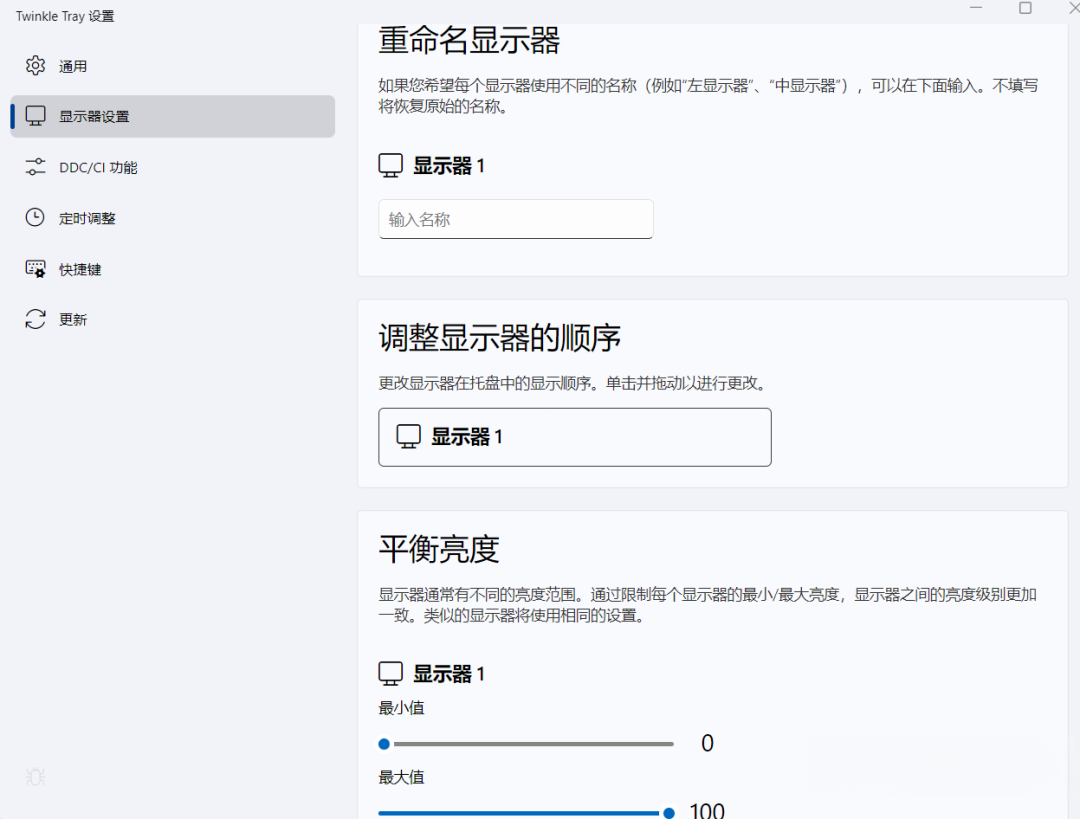This screenshot has width=1080, height=819.
Task: Click the 平衡亮度 heading
Action: (x=439, y=549)
